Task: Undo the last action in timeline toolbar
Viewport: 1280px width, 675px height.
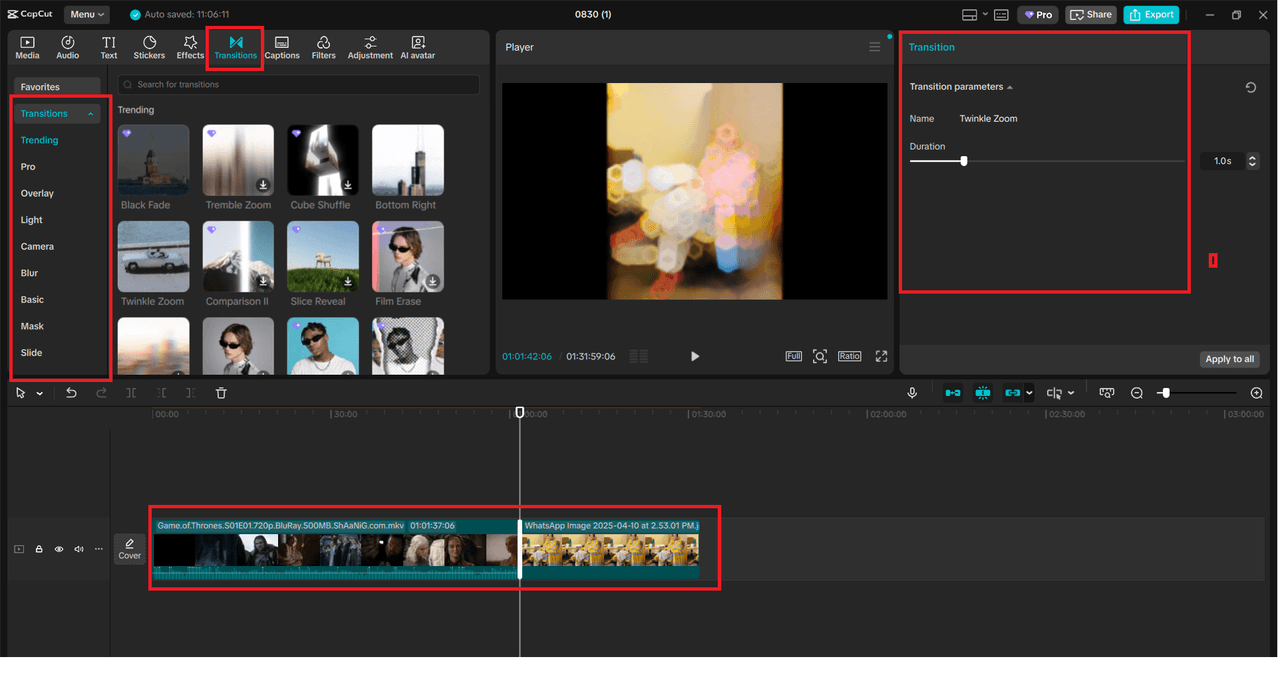Action: point(71,393)
